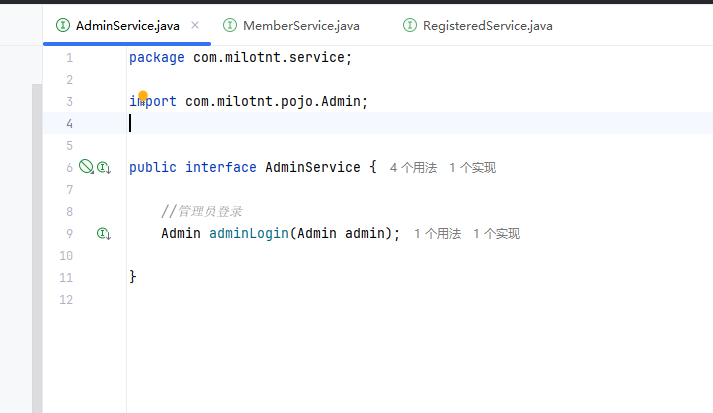Click the 'admin' parameter name

pos(365,233)
